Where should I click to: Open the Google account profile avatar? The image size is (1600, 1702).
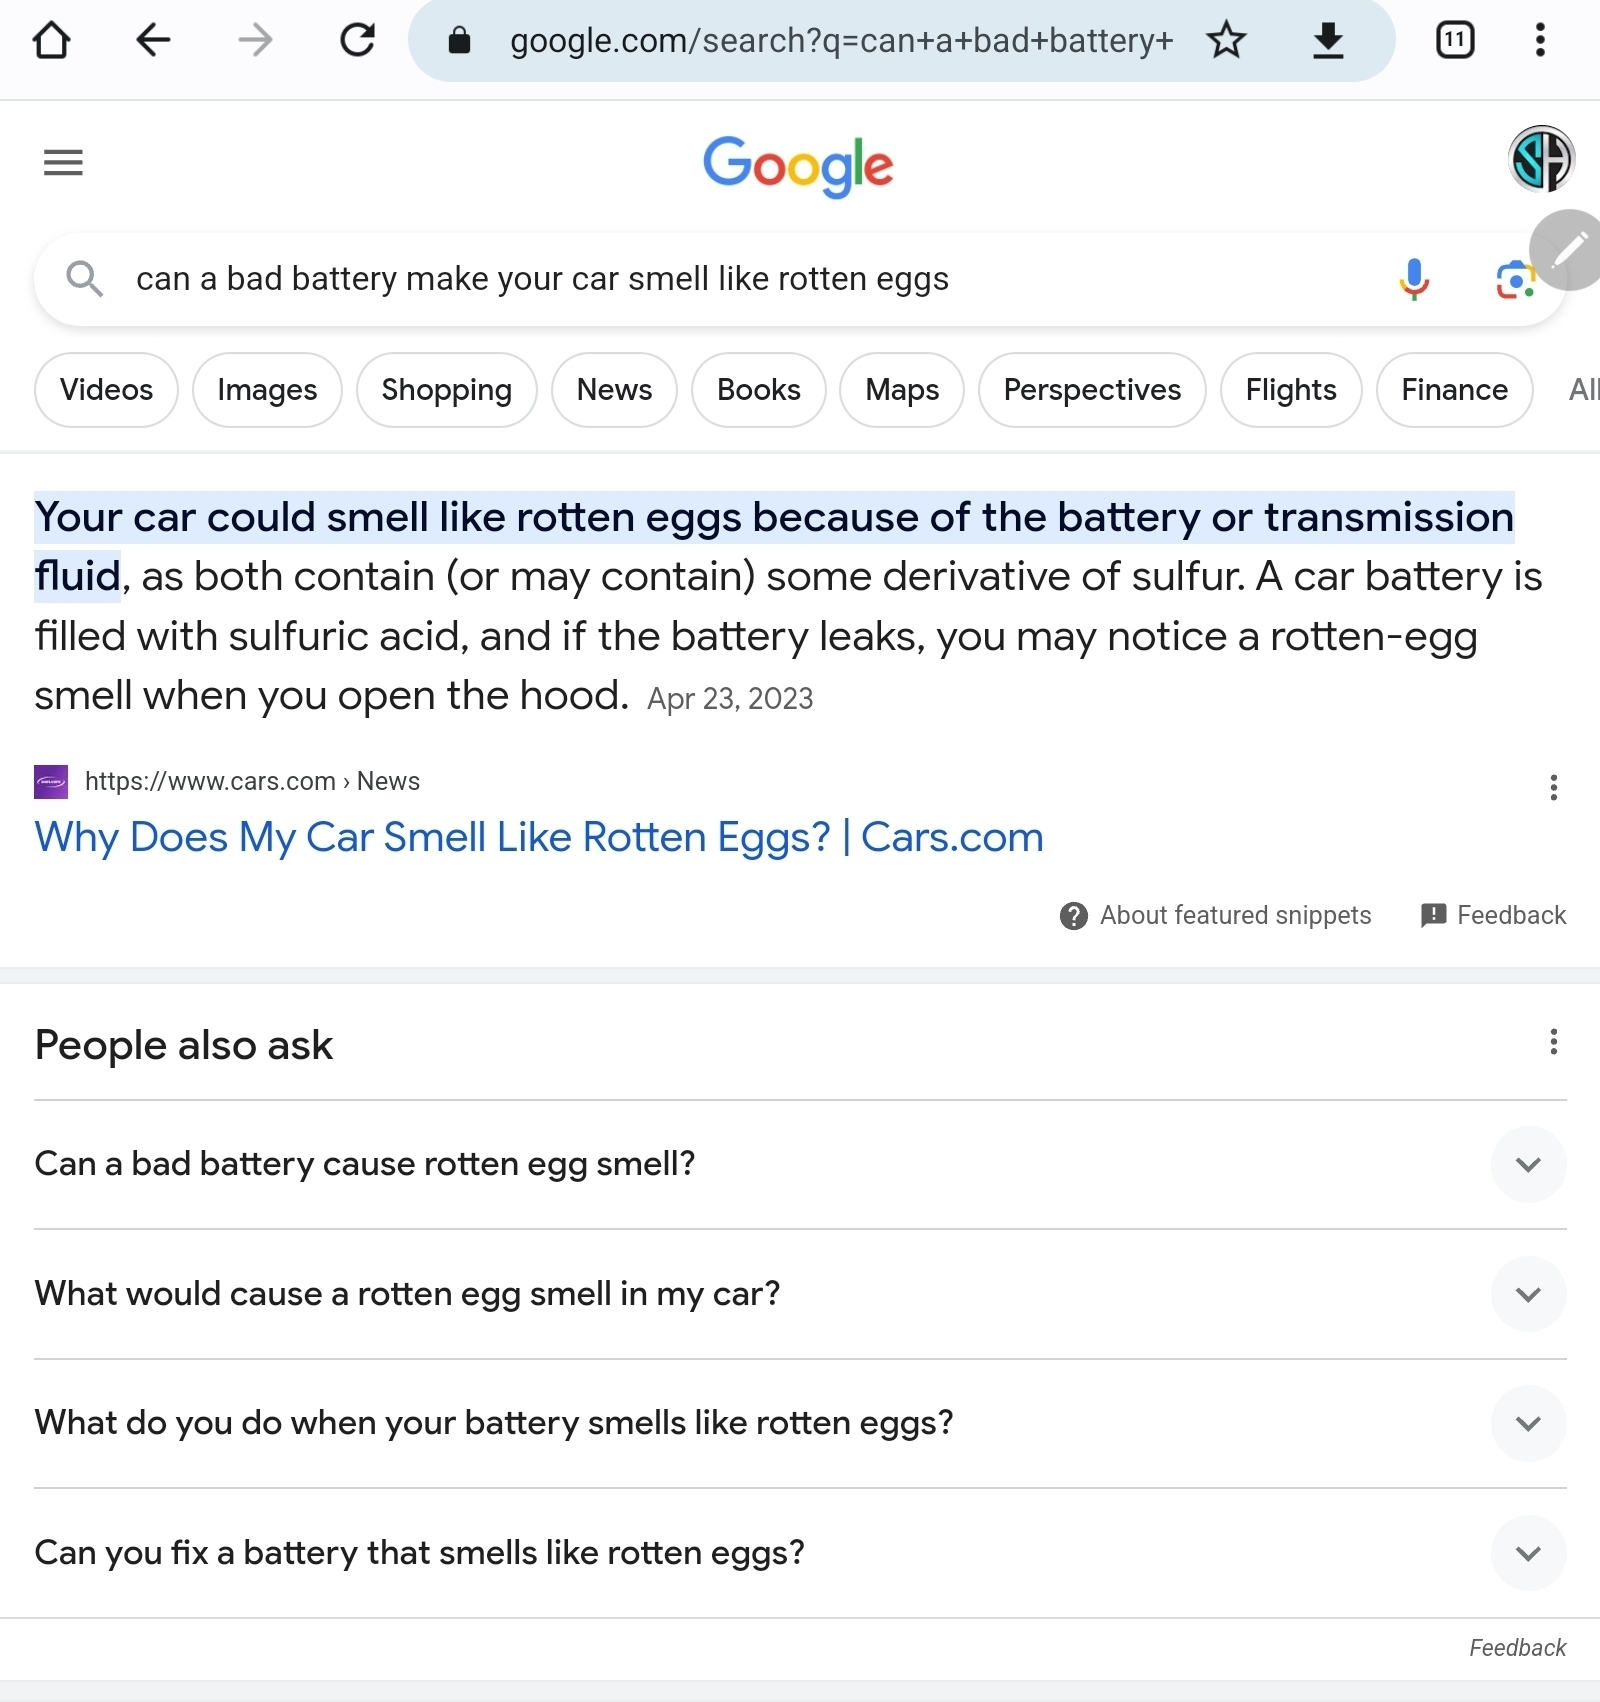tap(1541, 159)
